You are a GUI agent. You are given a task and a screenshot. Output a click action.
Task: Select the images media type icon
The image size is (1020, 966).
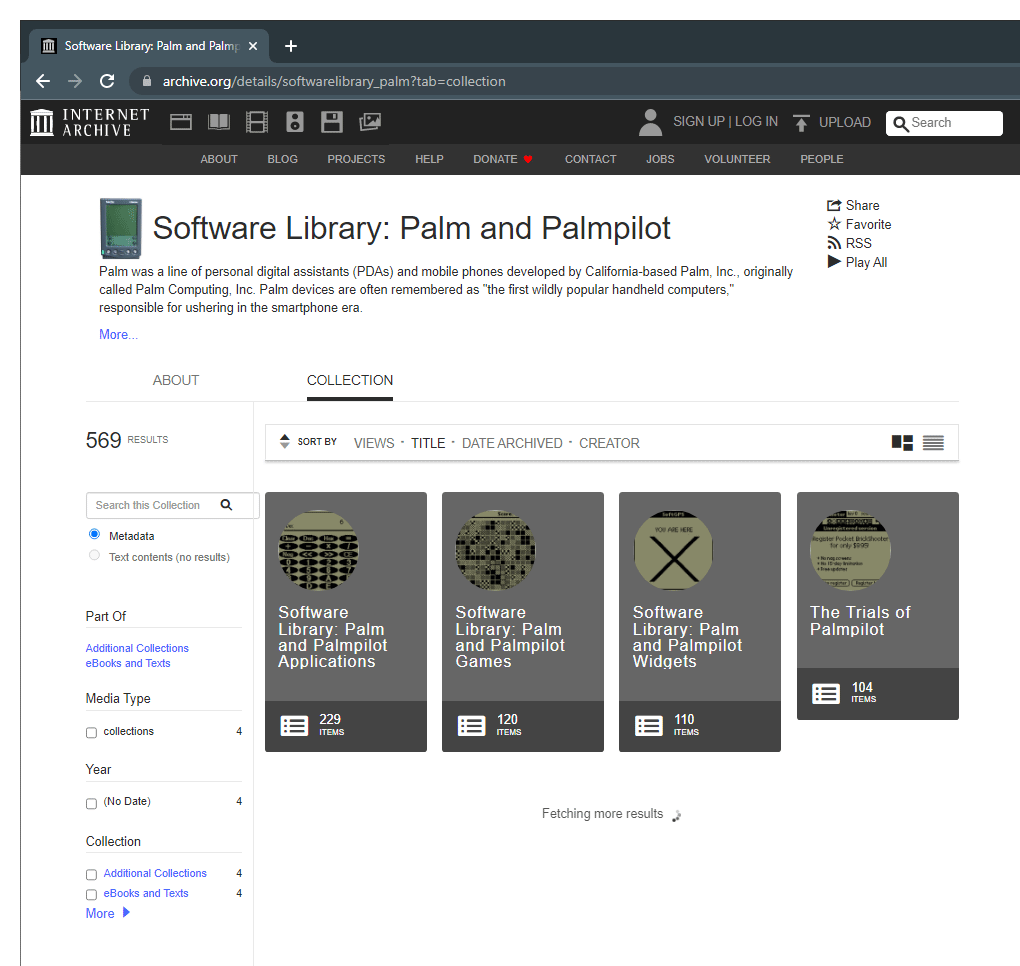[x=370, y=121]
